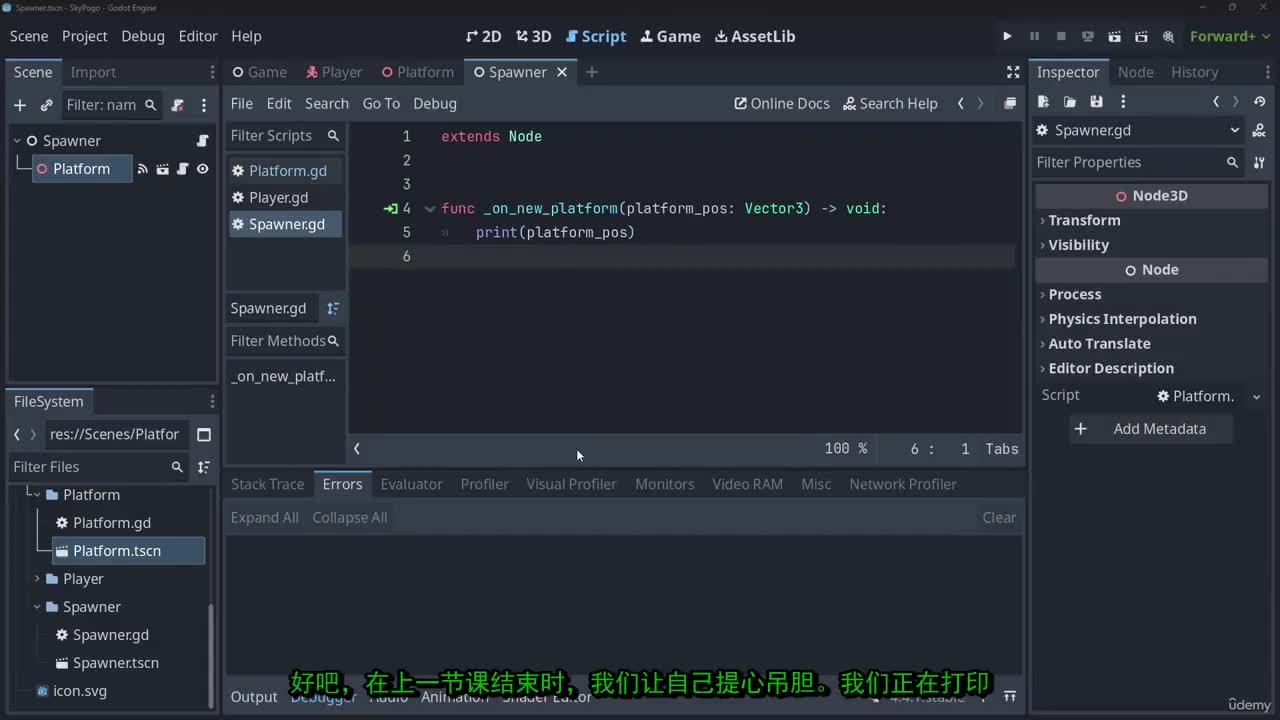Switch to the 3D workspace
Viewport: 1280px width, 720px height.
[x=534, y=36]
